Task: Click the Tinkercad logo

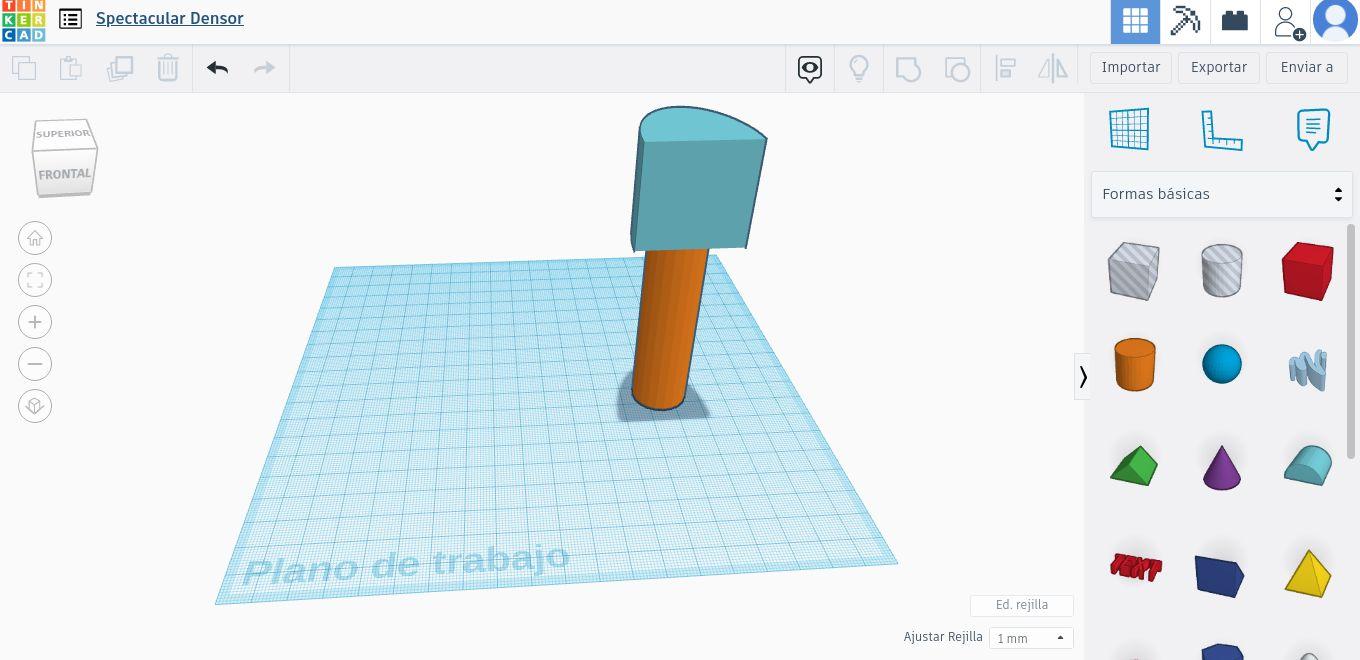Action: pos(23,20)
